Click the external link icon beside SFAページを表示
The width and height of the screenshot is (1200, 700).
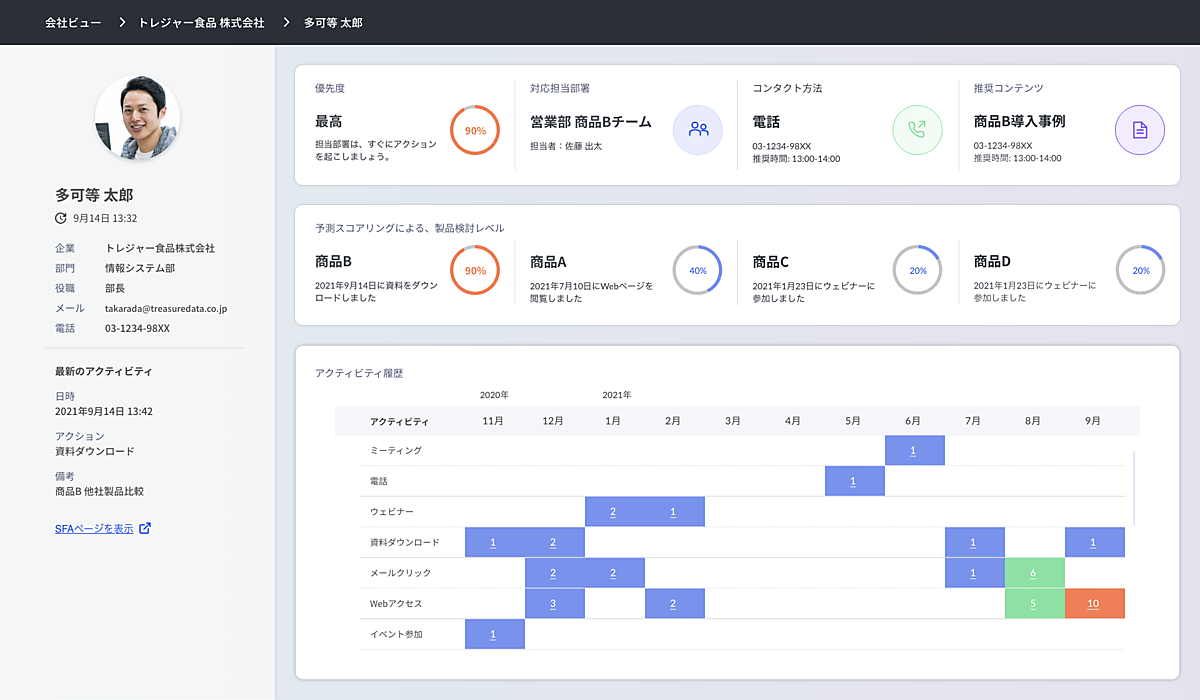[145, 528]
